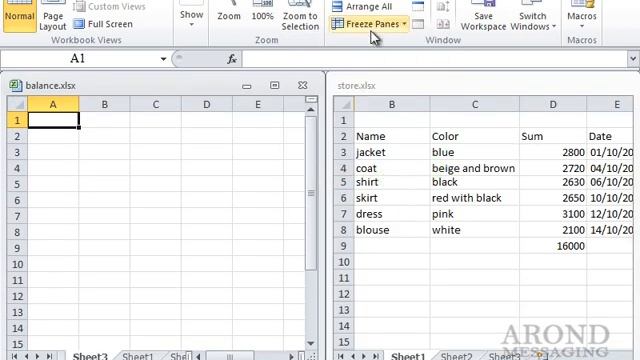Switch to Page Layout view
Image resolution: width=640 pixels, height=360 pixels.
tap(53, 16)
